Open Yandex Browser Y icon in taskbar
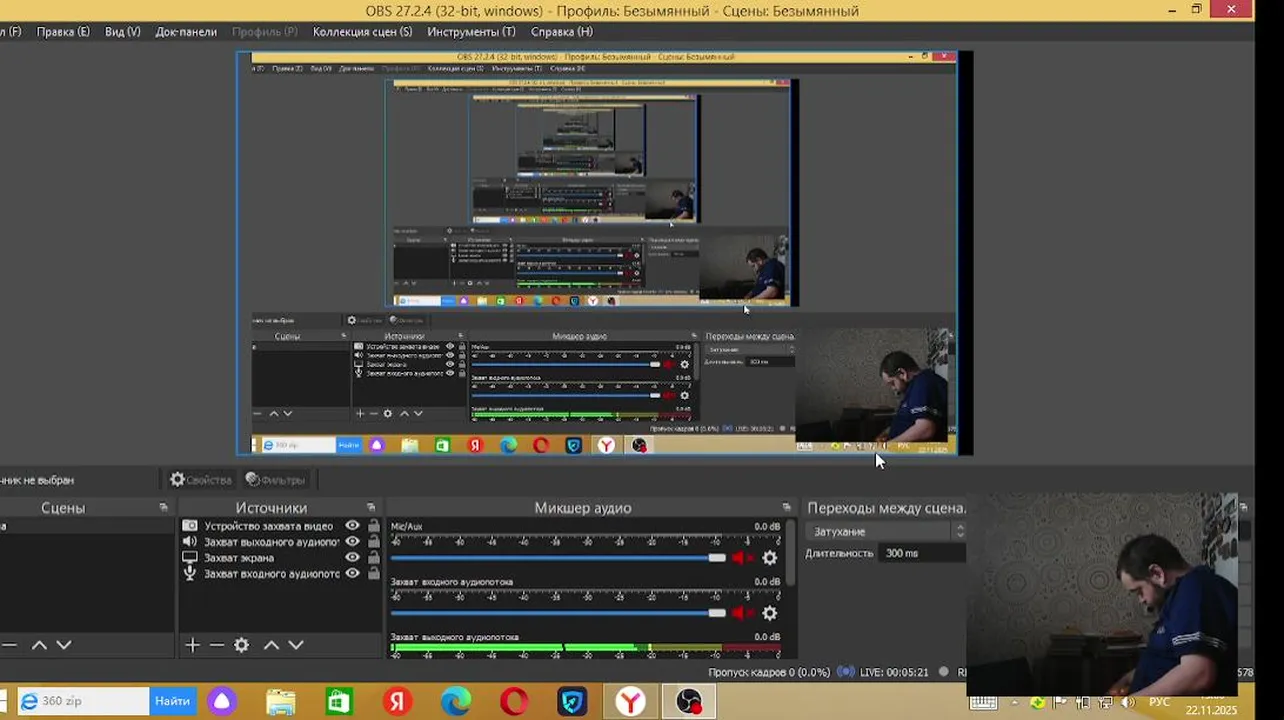Viewport: 1284px width, 720px height. (631, 702)
